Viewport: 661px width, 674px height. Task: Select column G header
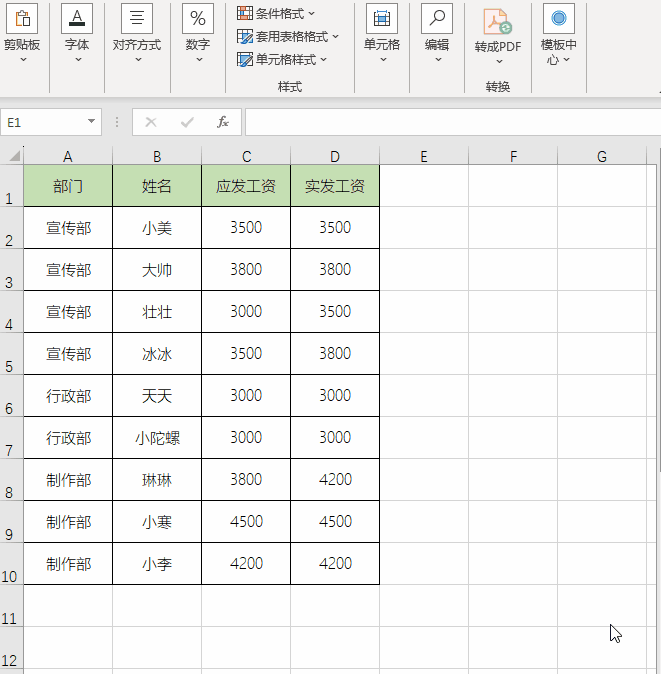point(602,156)
